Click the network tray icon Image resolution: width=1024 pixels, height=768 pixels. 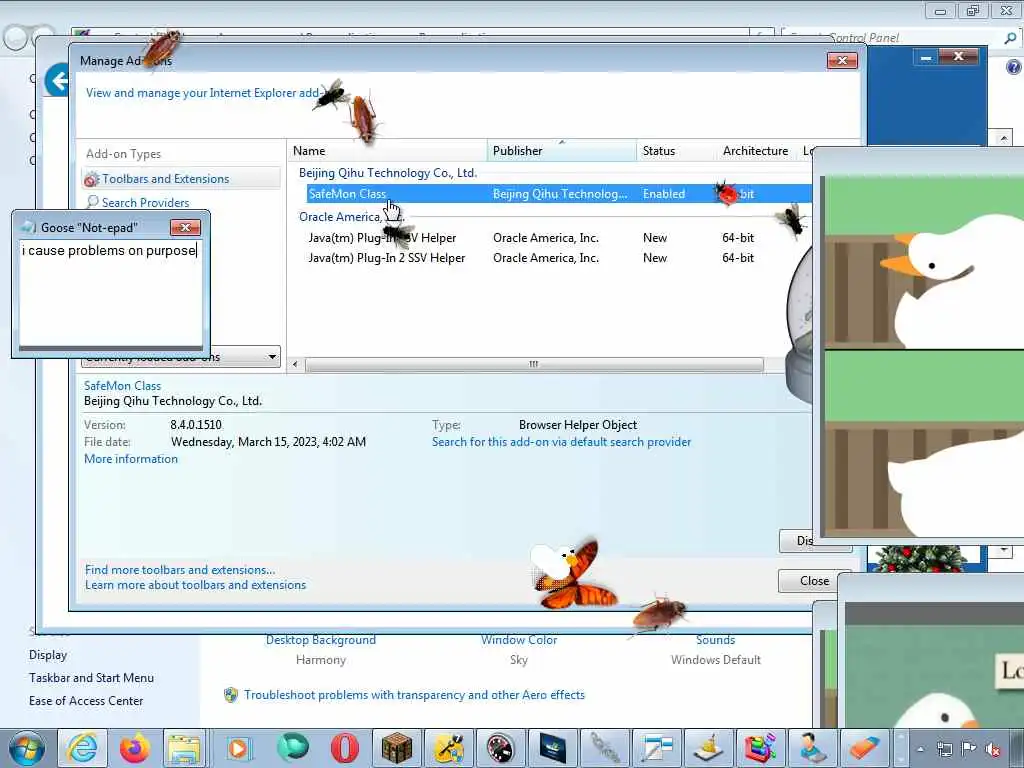[x=944, y=749]
